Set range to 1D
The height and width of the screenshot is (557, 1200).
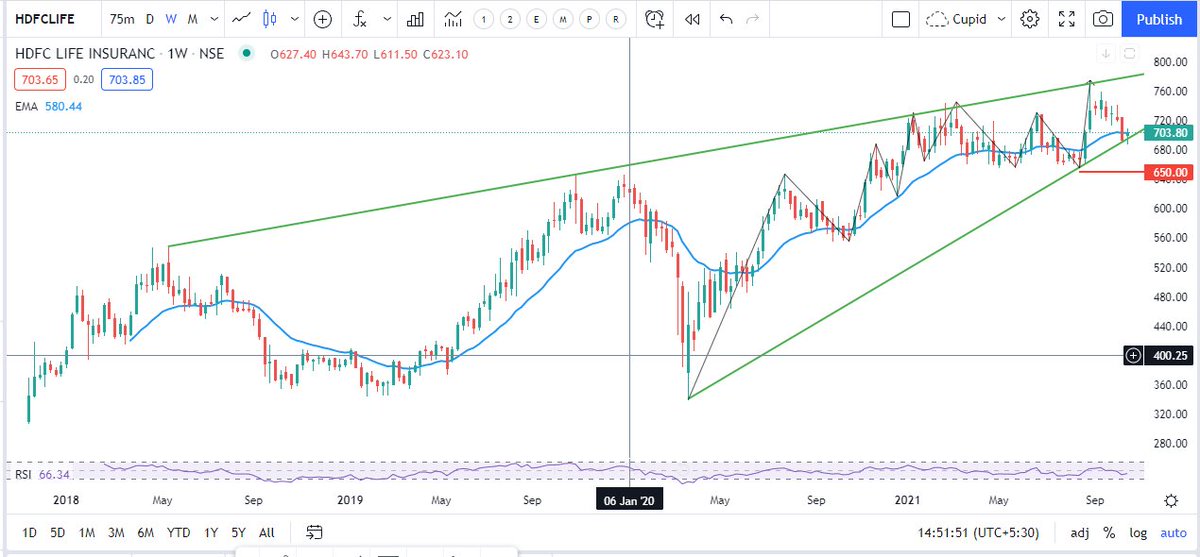30,532
